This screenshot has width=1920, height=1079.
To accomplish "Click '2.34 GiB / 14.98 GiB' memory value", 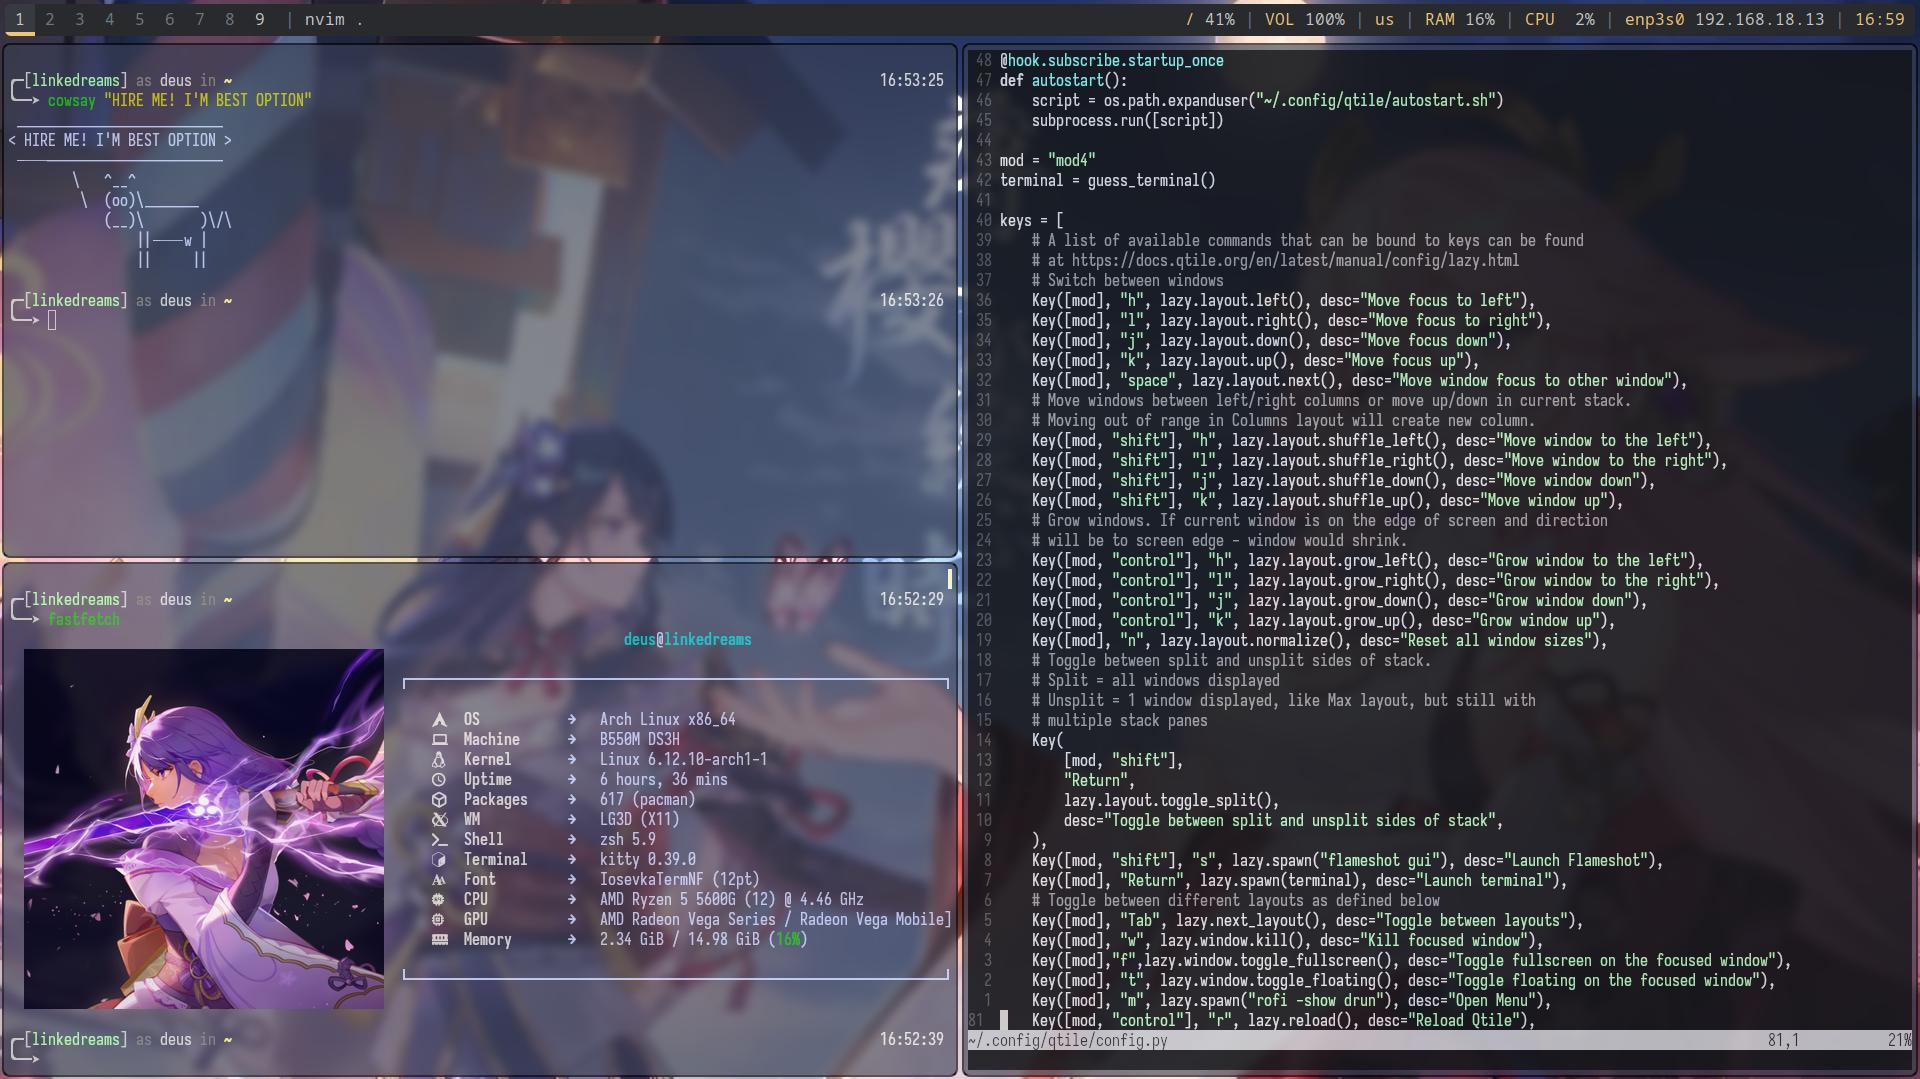I will pyautogui.click(x=679, y=939).
